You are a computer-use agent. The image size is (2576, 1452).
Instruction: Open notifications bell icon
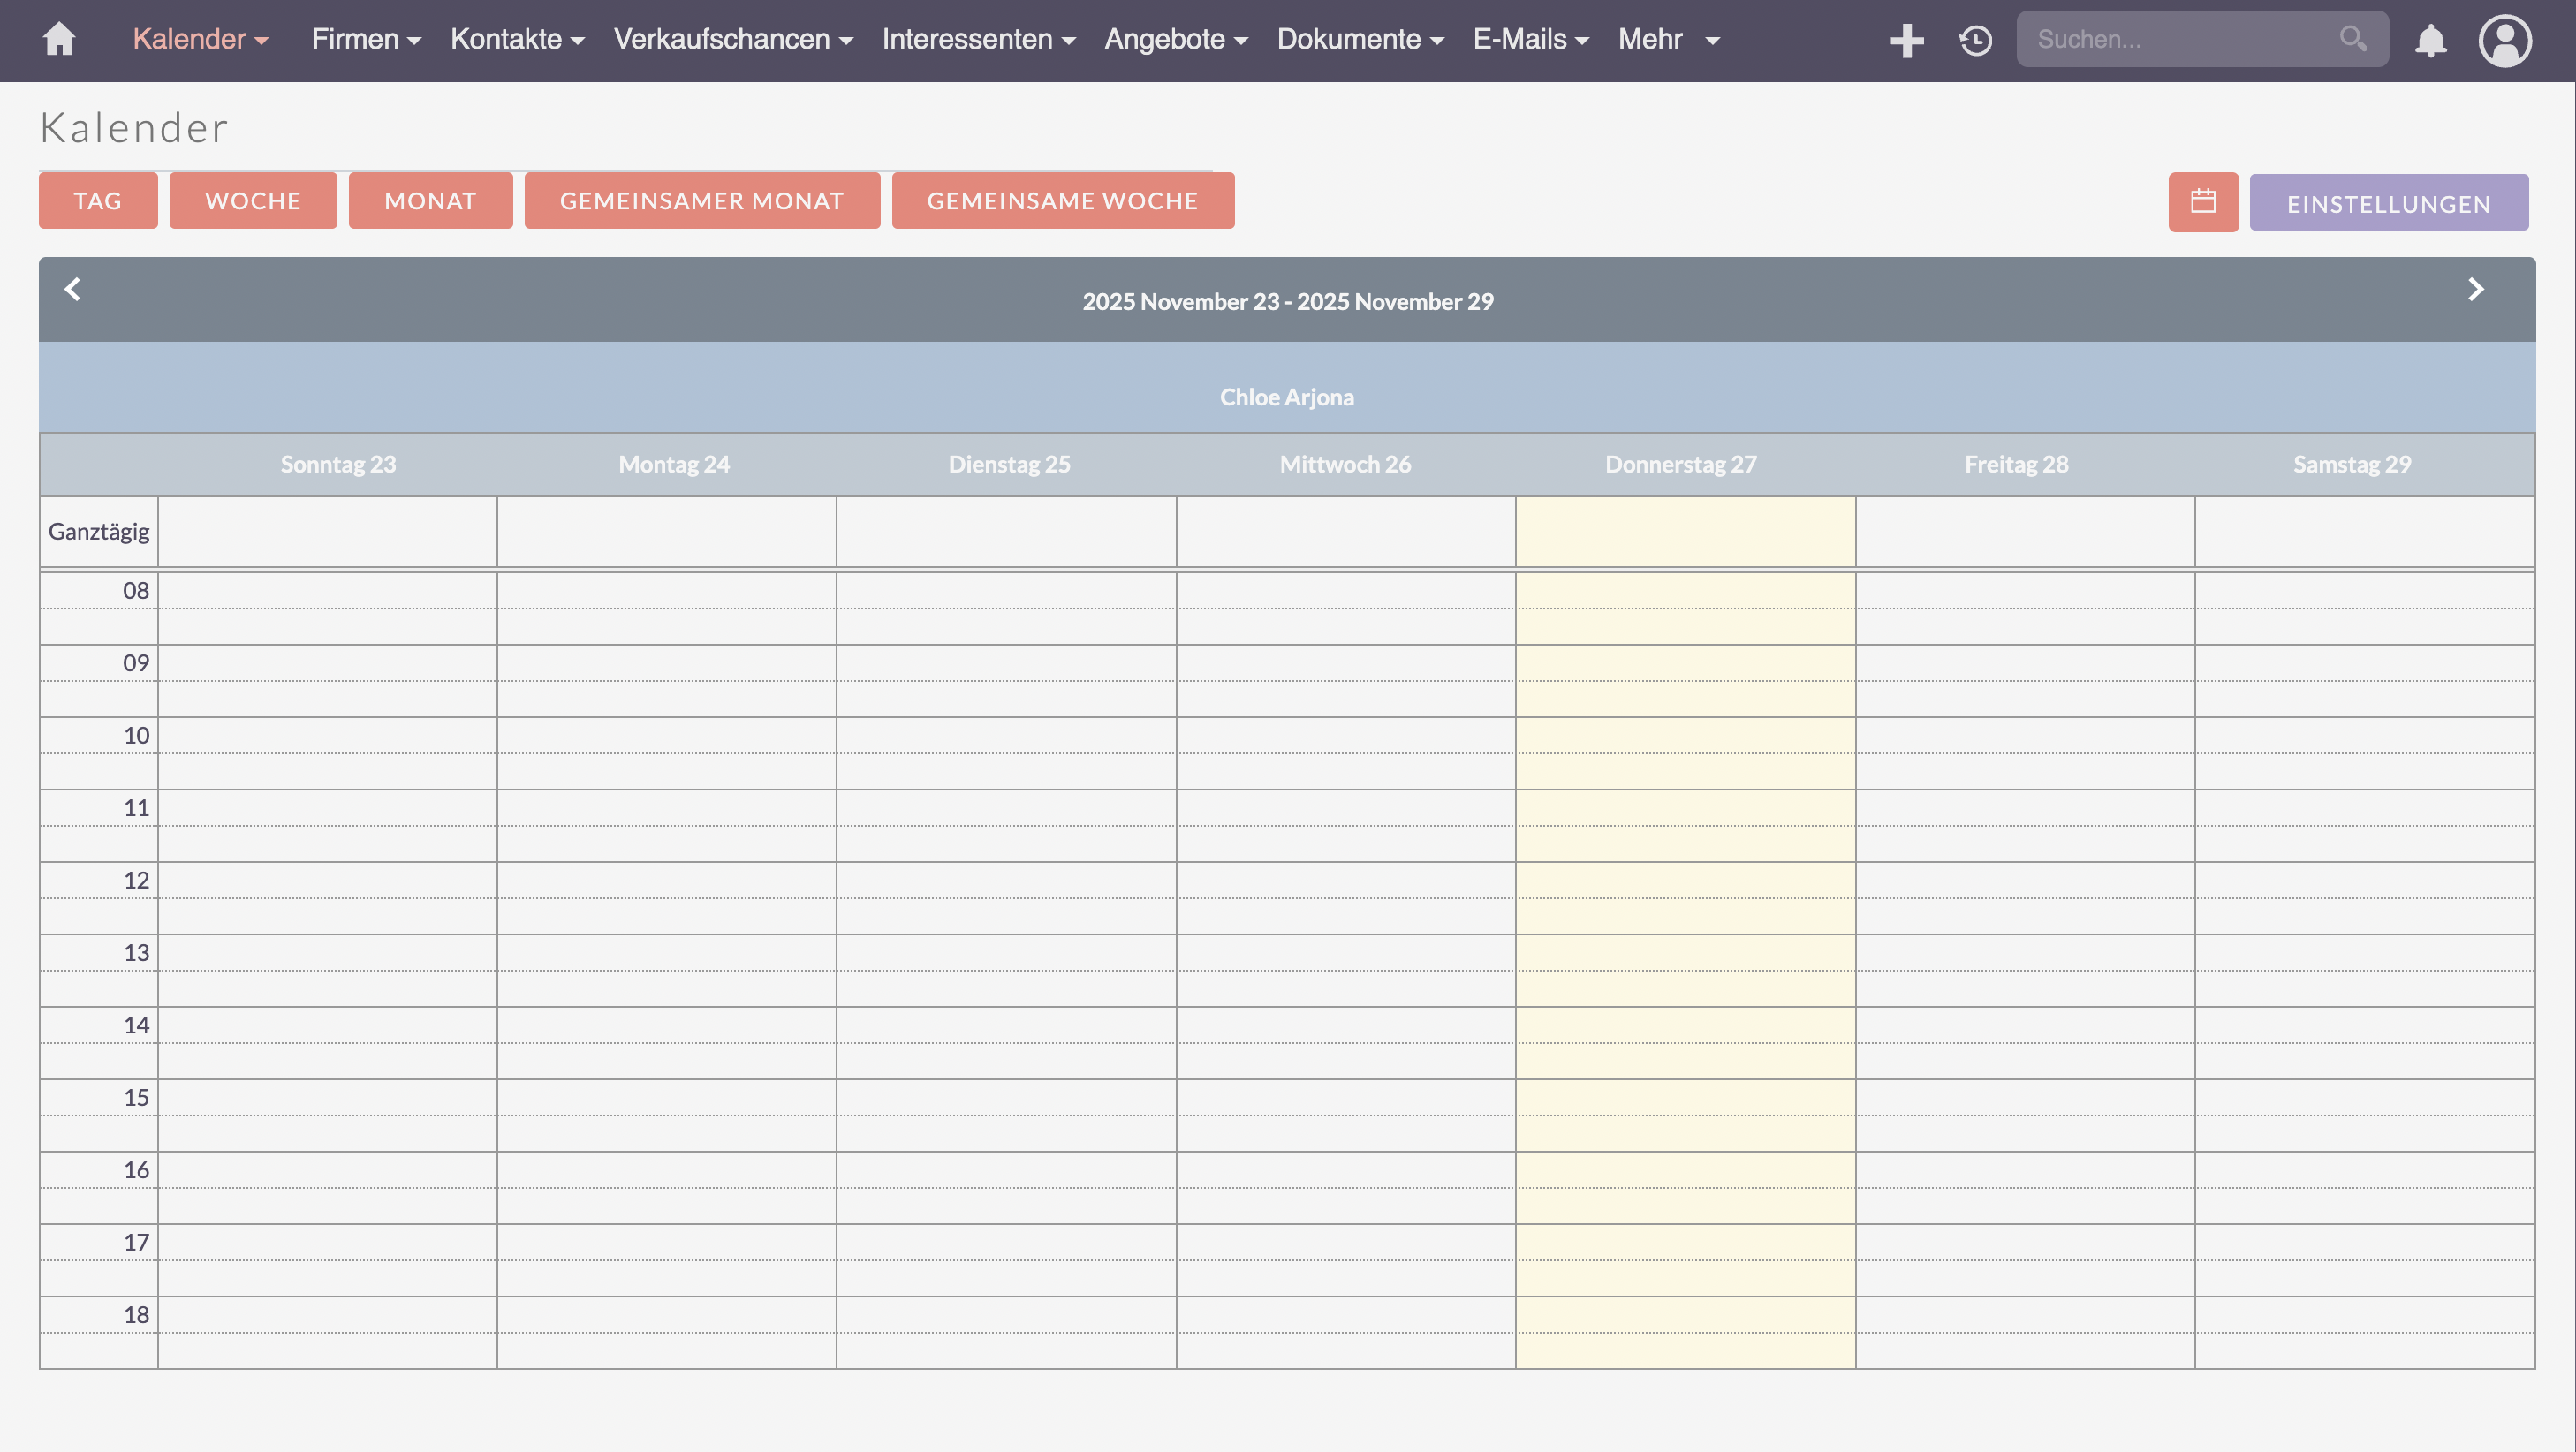click(x=2430, y=40)
